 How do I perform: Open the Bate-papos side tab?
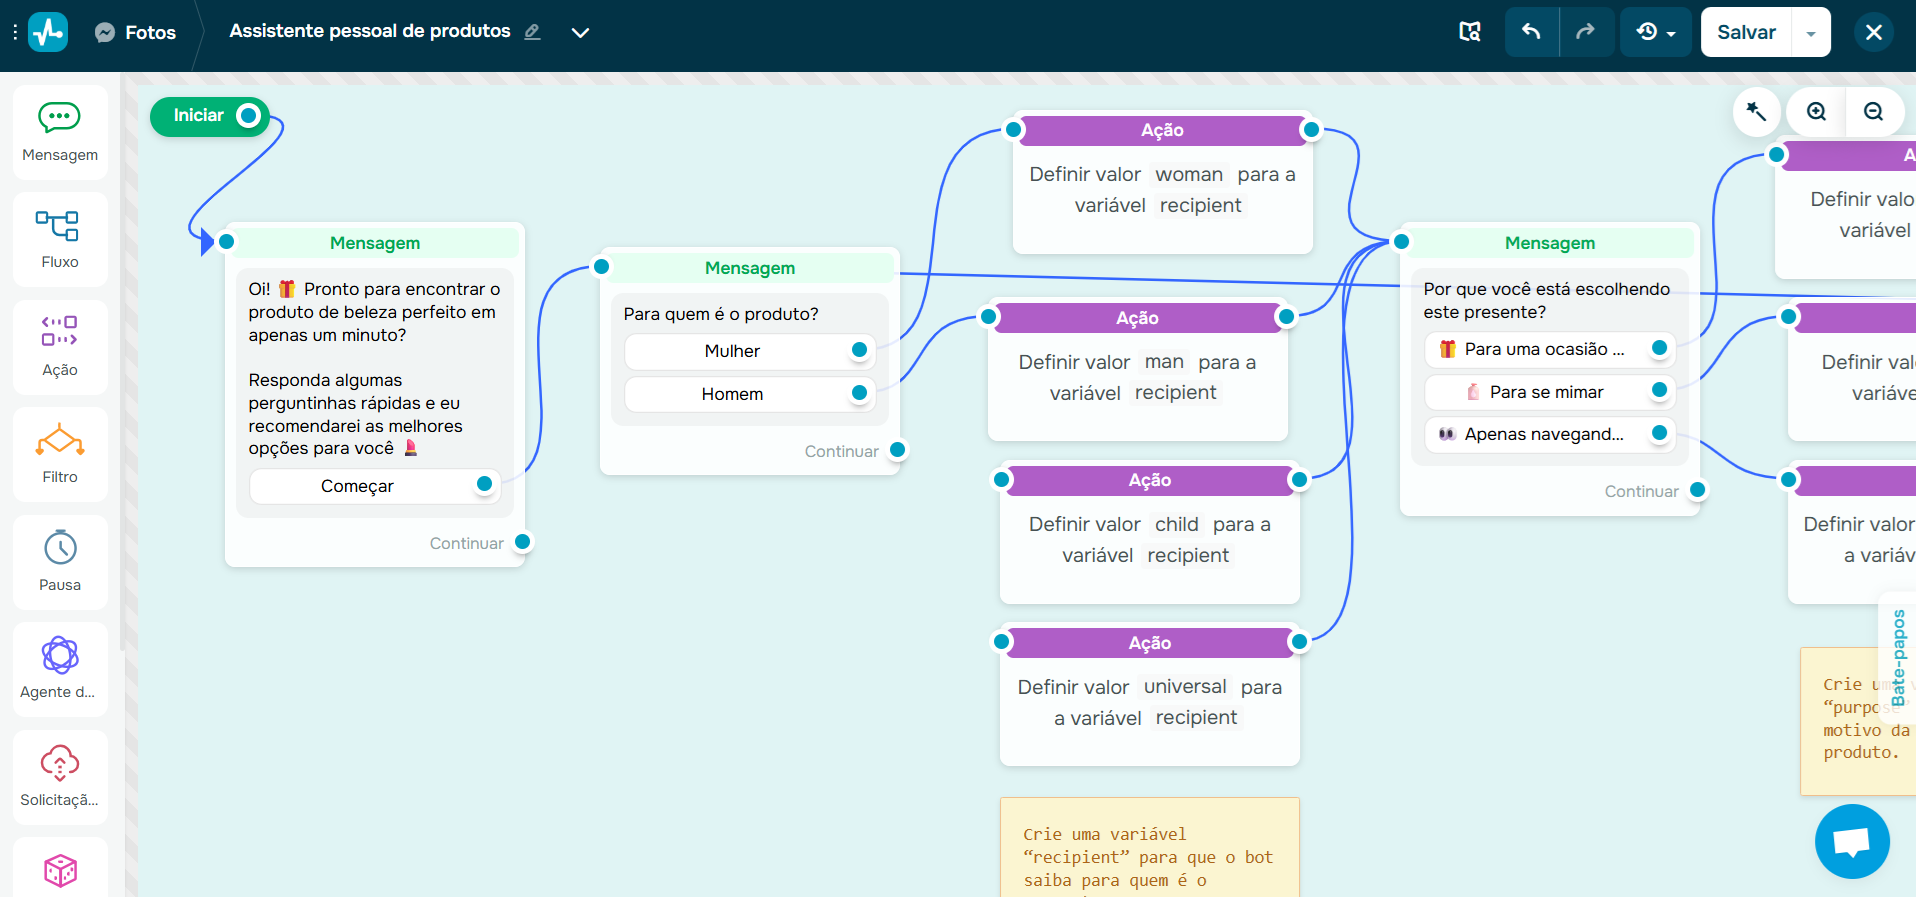(1898, 657)
